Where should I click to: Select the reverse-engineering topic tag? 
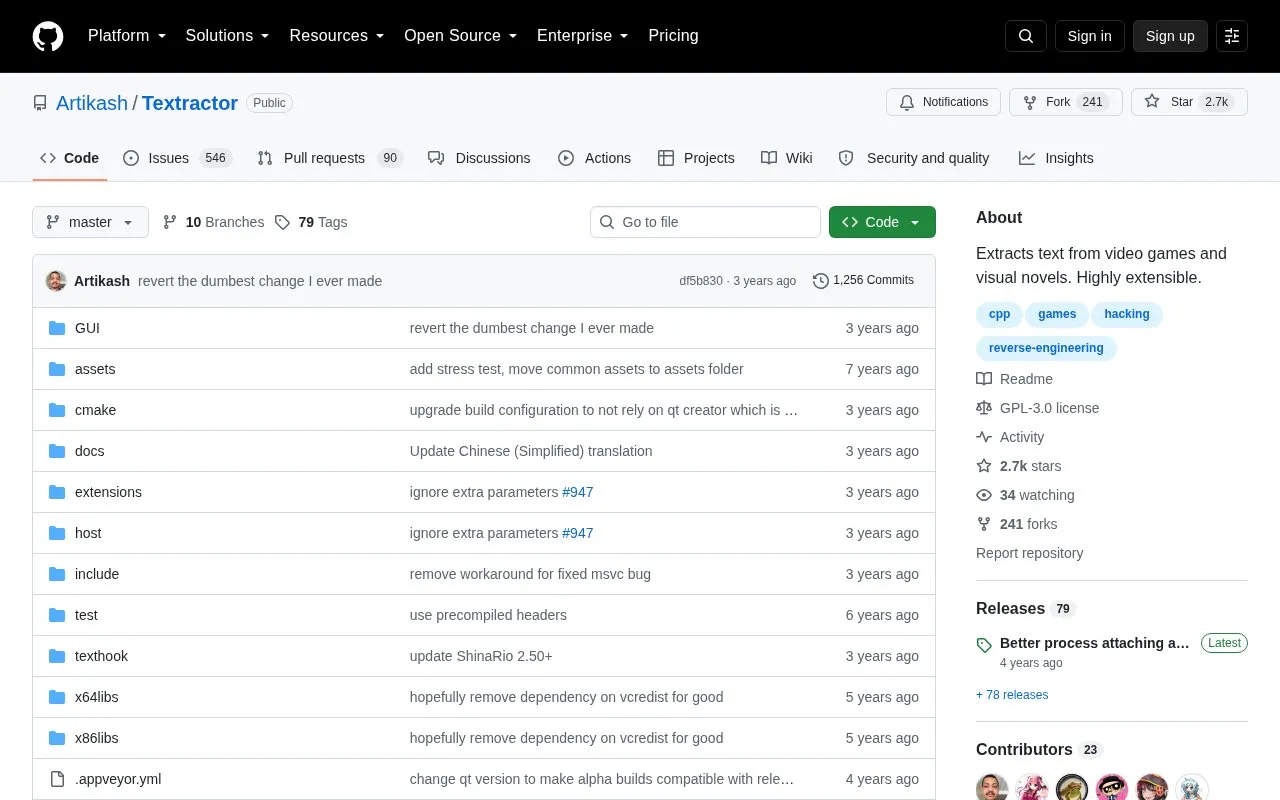[1046, 348]
